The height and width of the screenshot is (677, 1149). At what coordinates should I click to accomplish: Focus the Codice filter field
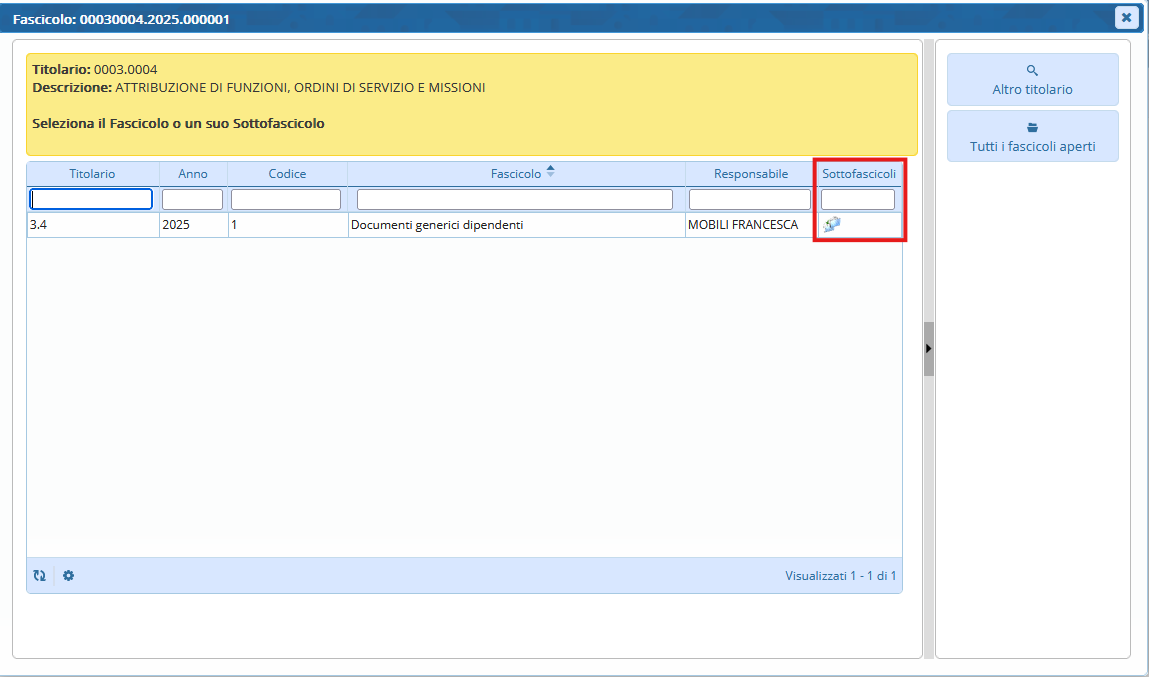tap(286, 199)
